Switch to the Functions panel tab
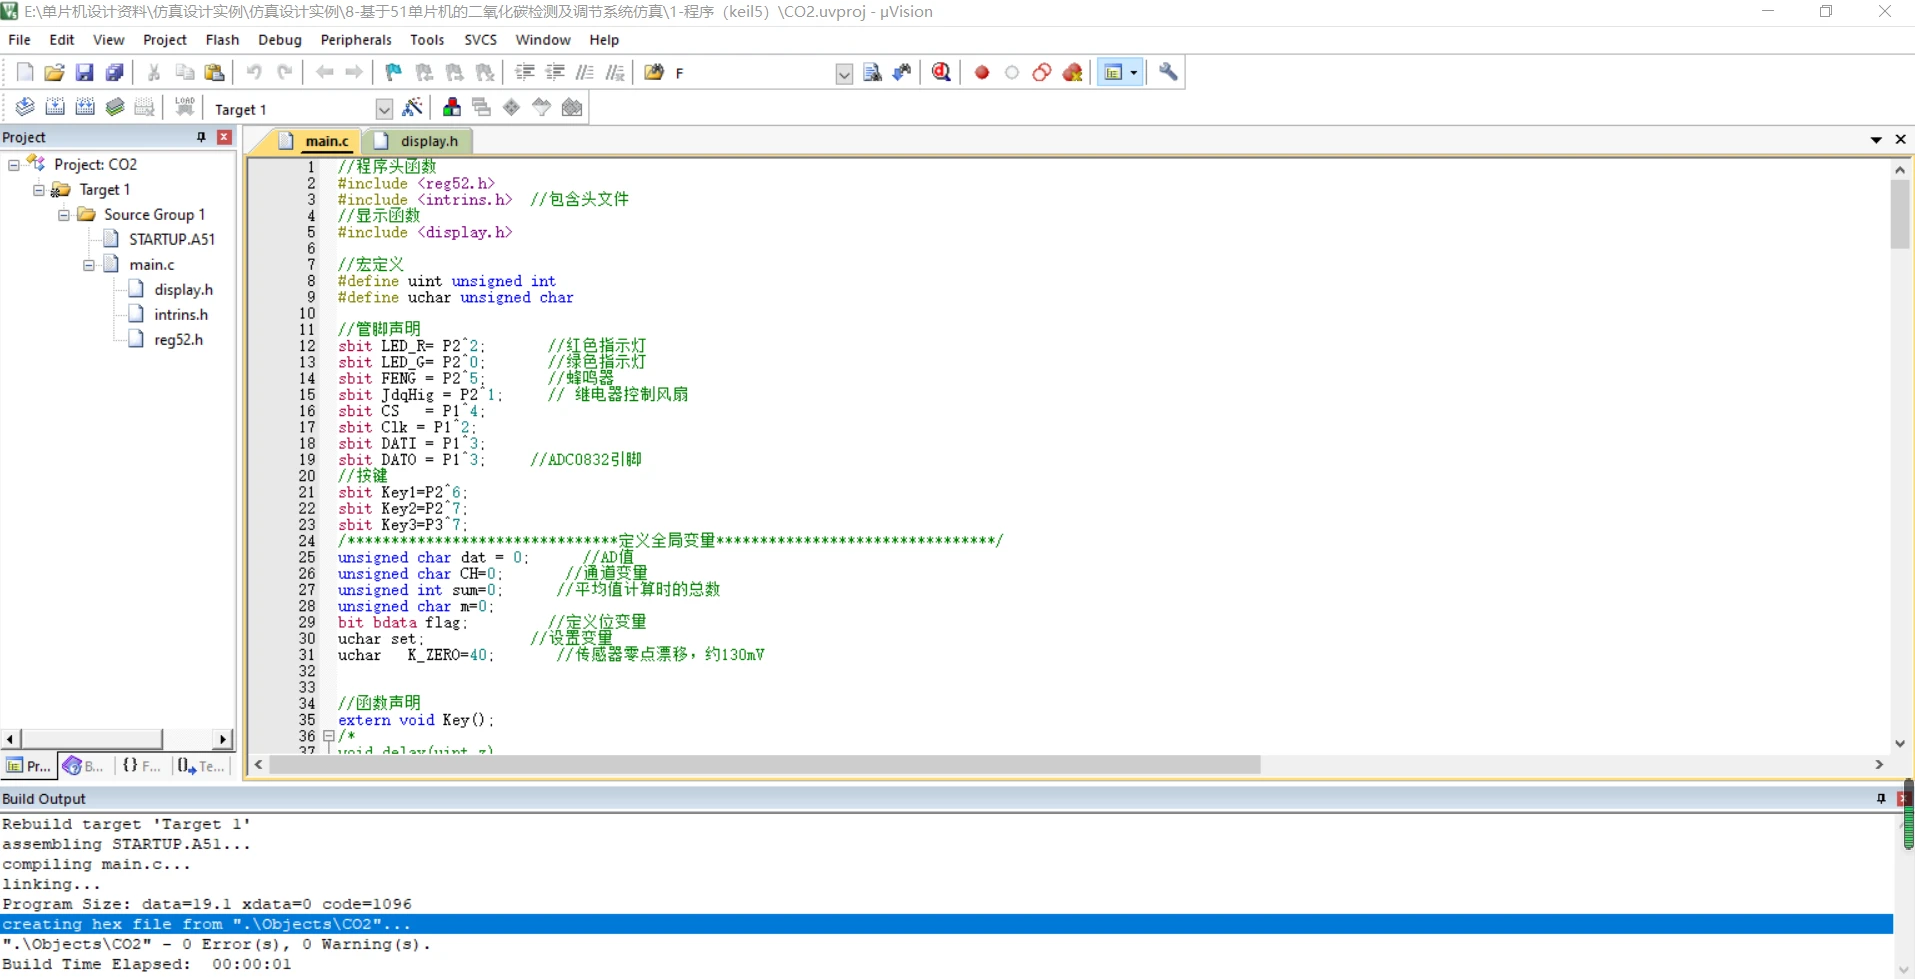1915x979 pixels. point(141,766)
